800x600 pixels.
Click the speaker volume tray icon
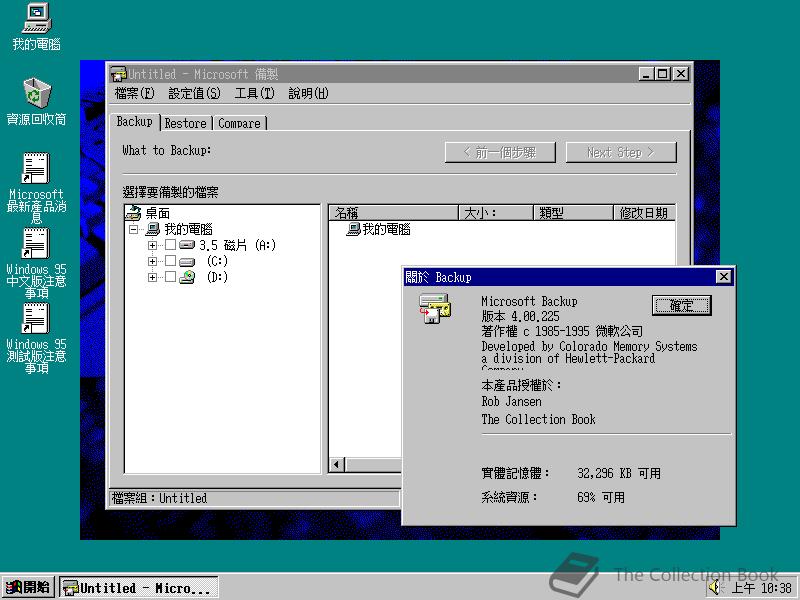[714, 588]
